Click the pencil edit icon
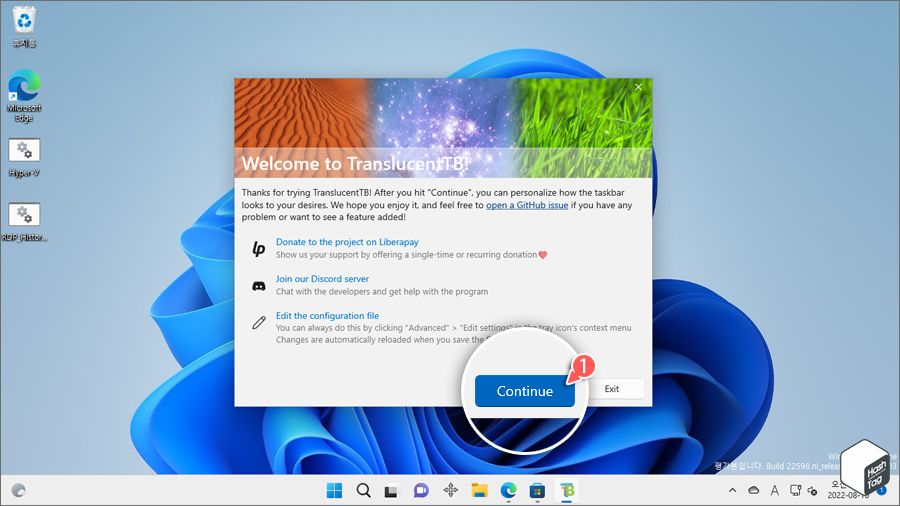 point(259,322)
